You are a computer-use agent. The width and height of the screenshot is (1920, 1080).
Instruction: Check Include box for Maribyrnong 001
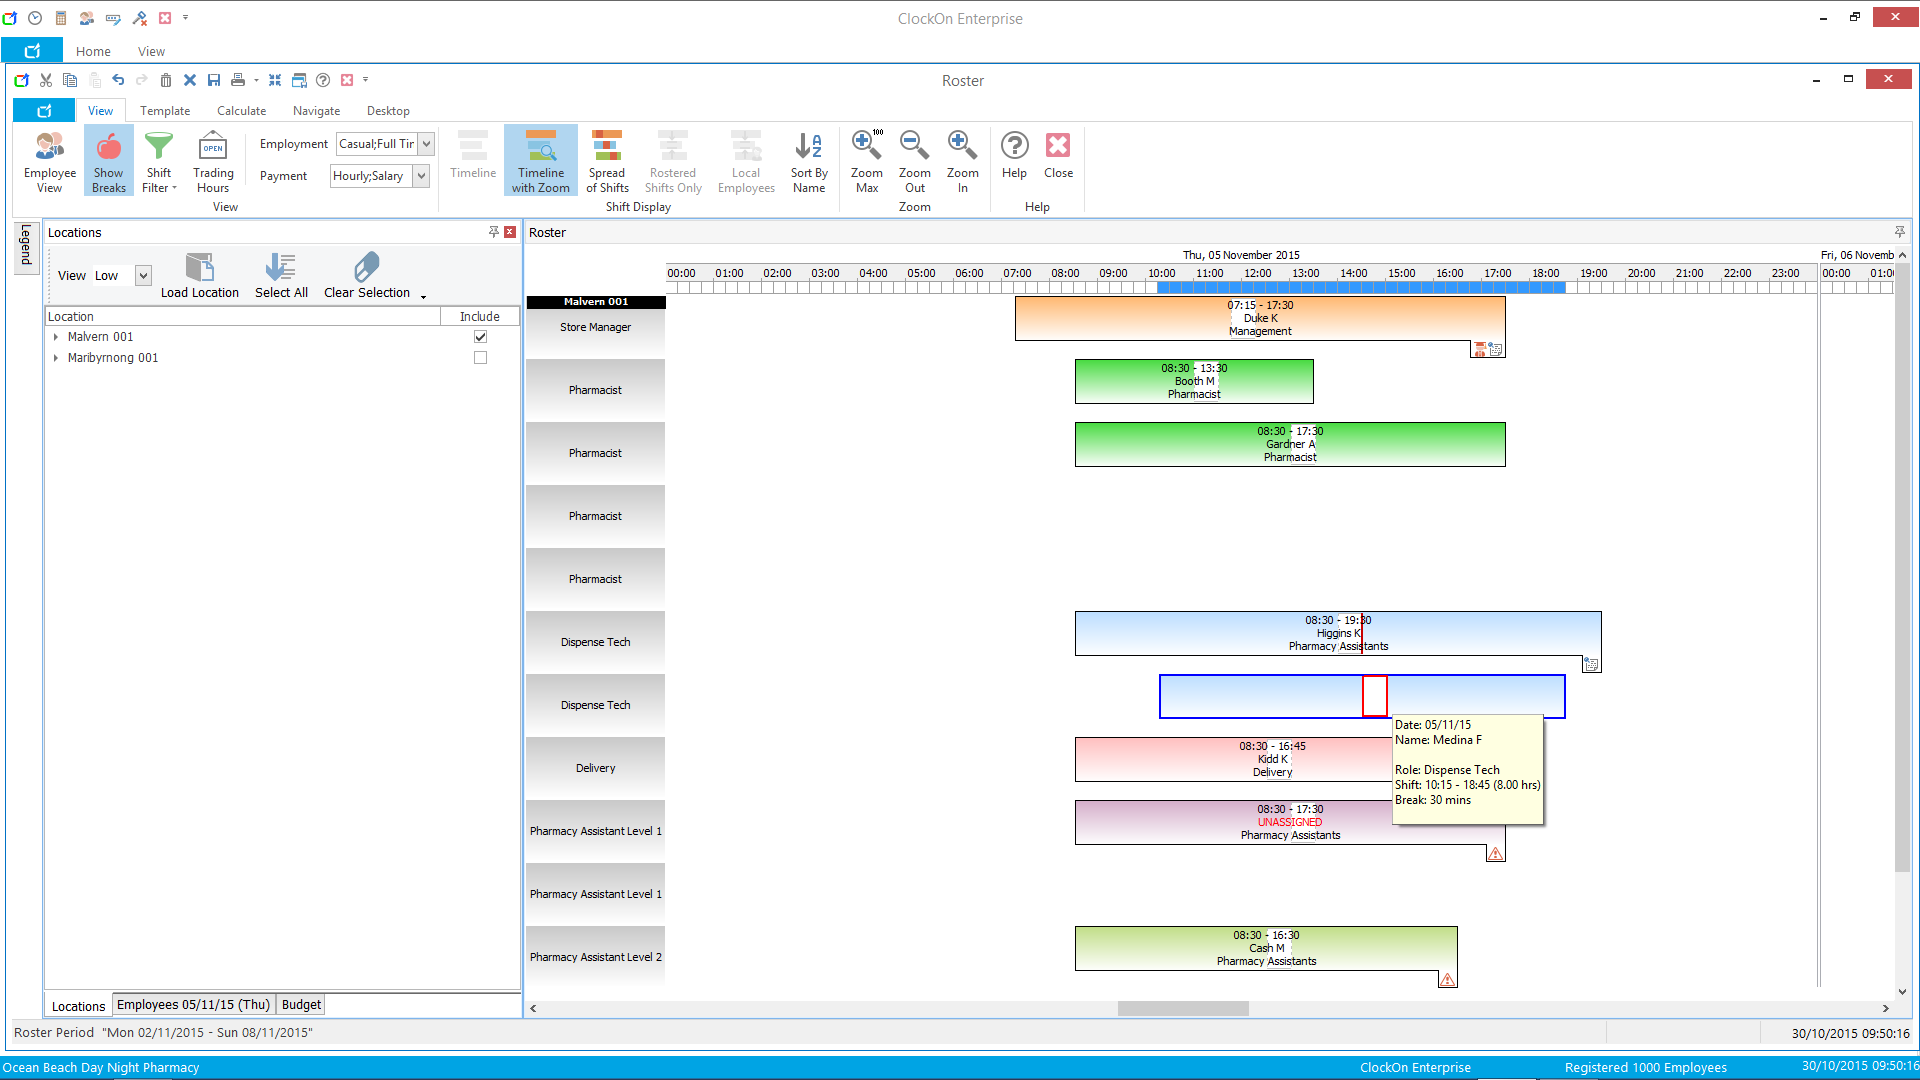[x=480, y=358]
